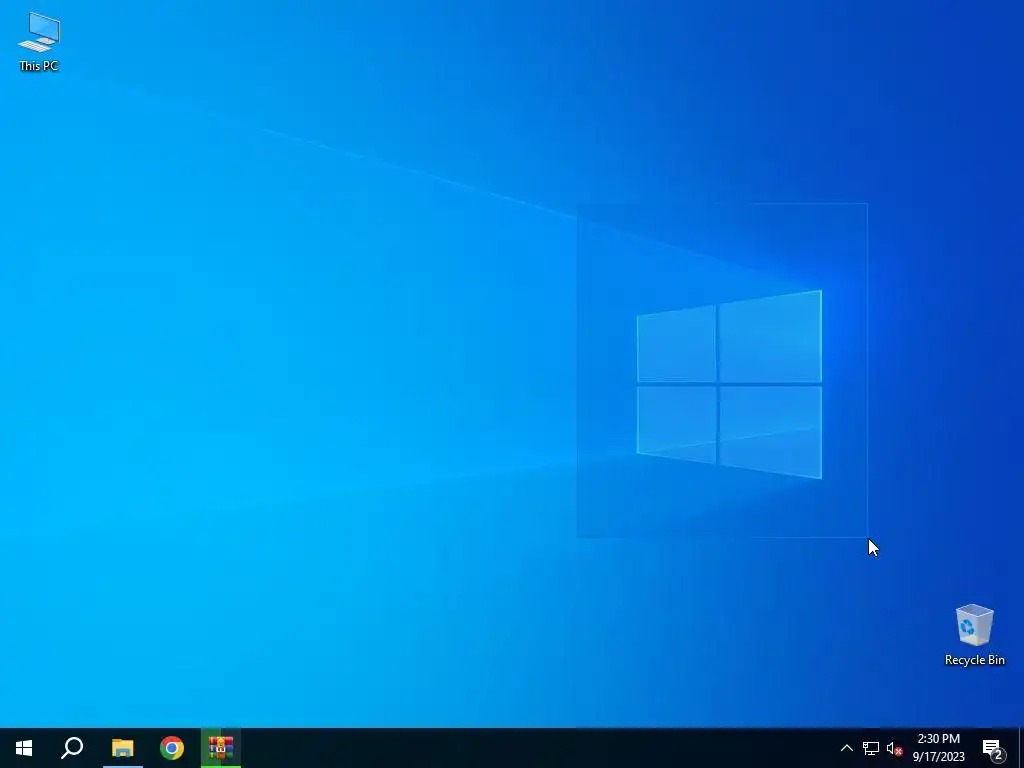Click the muted volume speaker icon
Screen dimensions: 1024x768
[x=895, y=748]
